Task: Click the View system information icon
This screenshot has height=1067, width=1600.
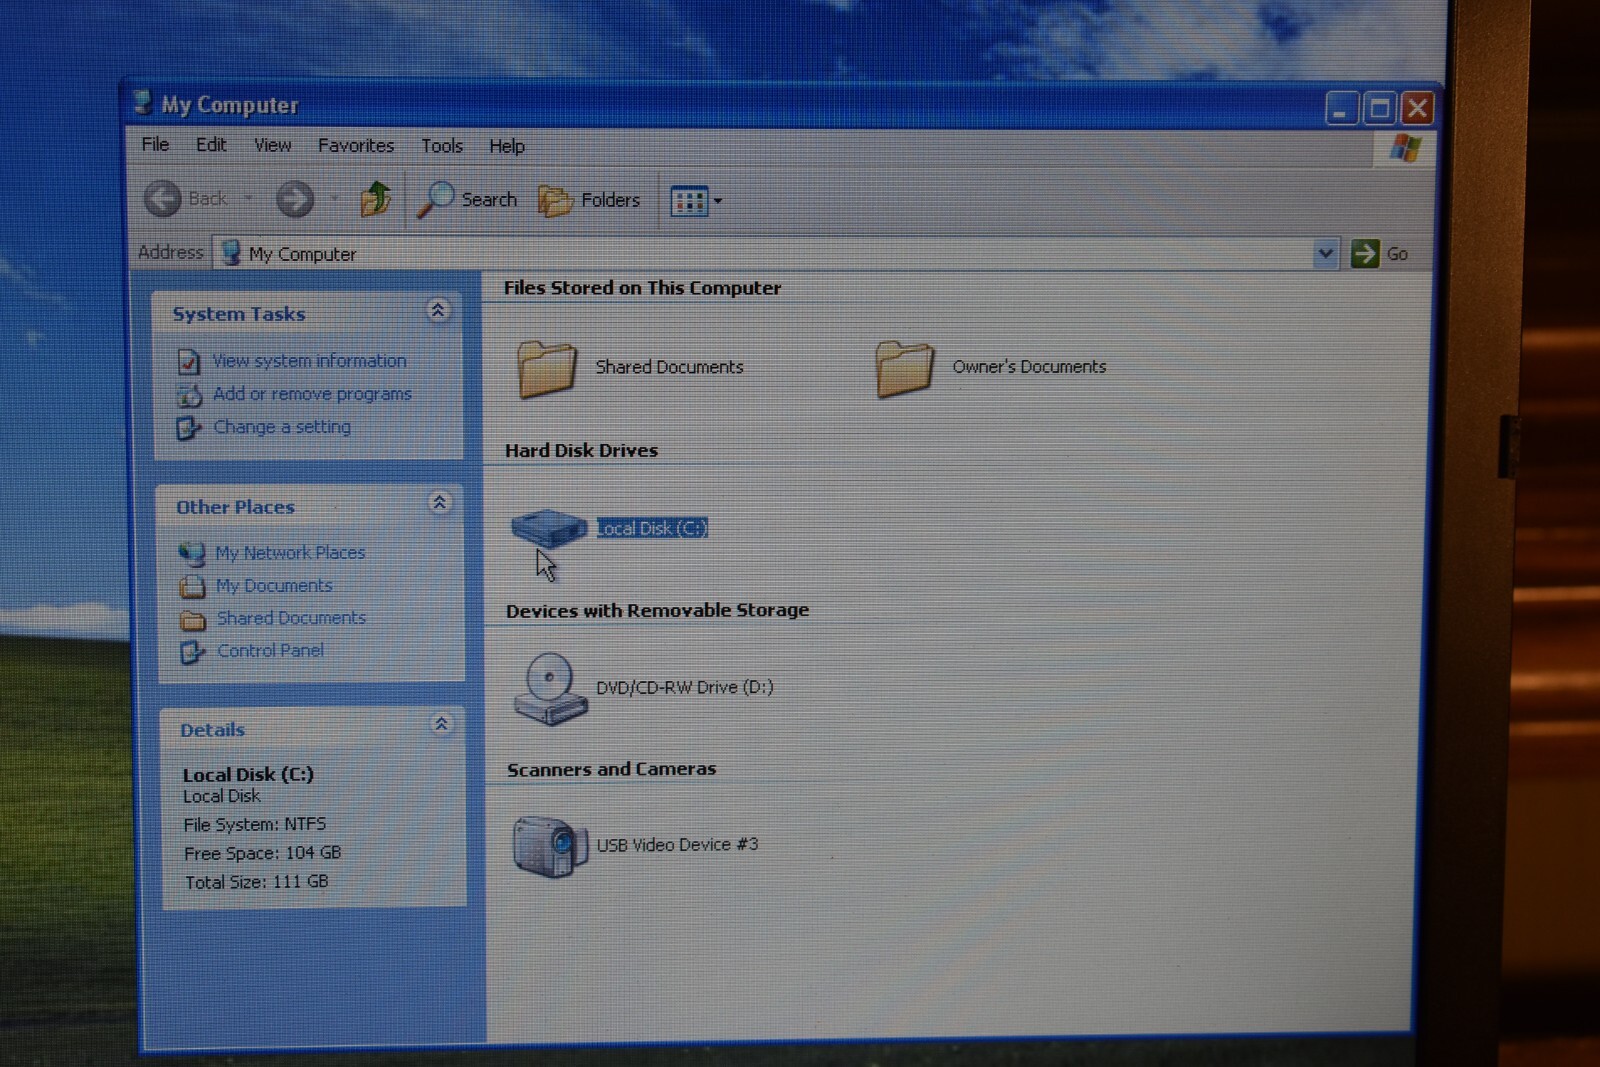Action: (189, 361)
